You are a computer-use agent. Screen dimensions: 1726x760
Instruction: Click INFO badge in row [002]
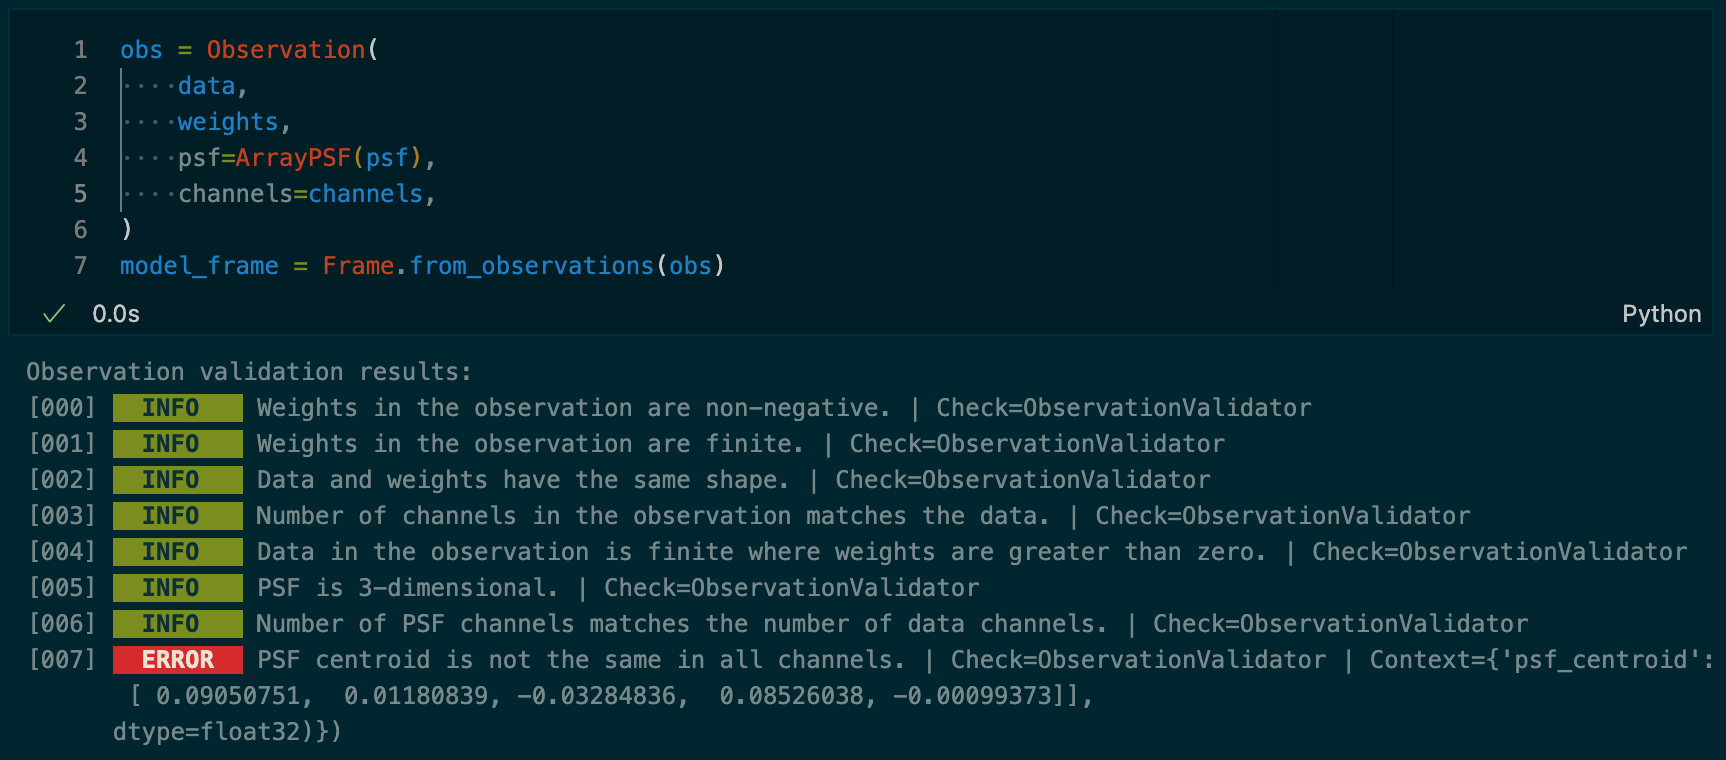(178, 480)
